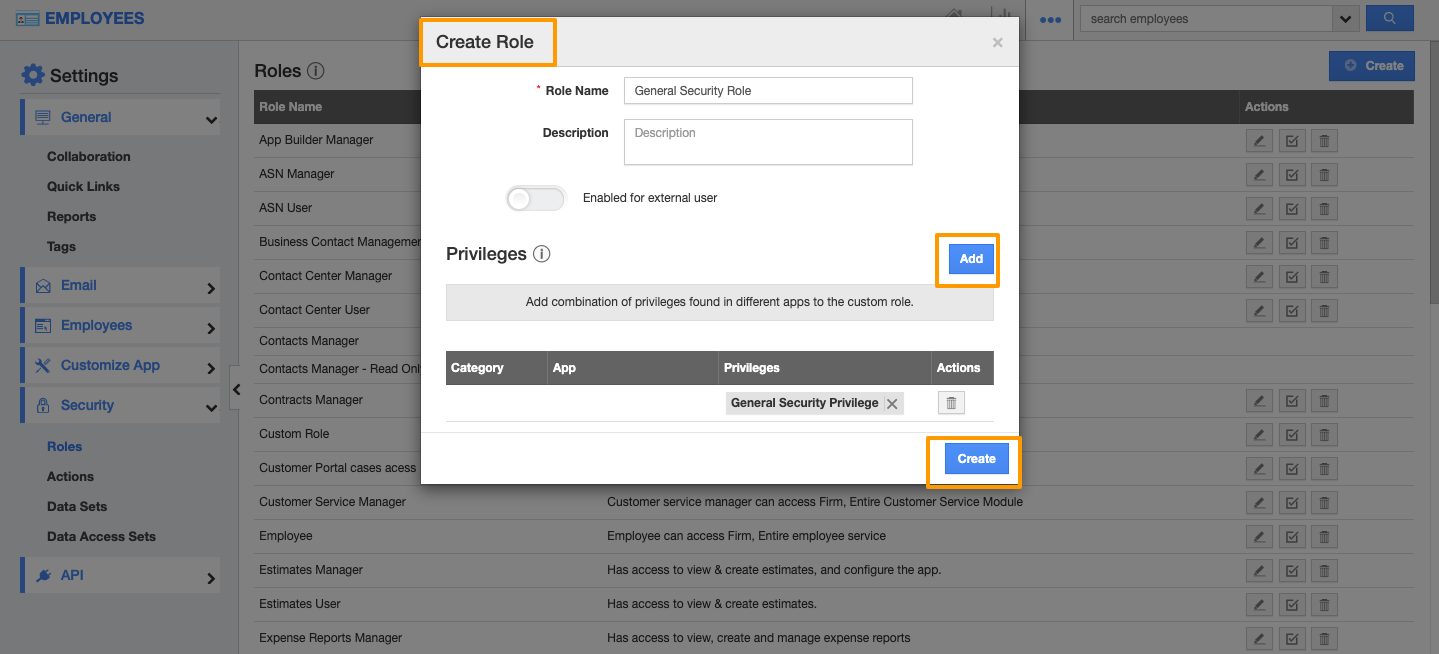Select Collaboration under General settings
1439x654 pixels.
(x=88, y=156)
